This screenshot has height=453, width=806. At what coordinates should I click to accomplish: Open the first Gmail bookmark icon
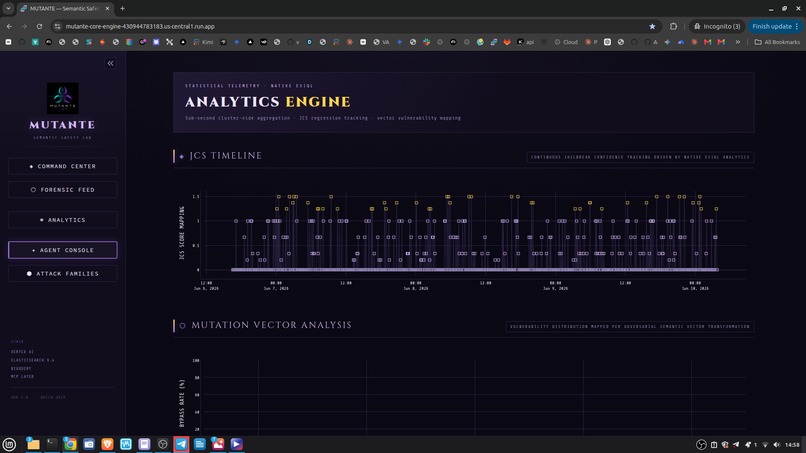(x=707, y=42)
